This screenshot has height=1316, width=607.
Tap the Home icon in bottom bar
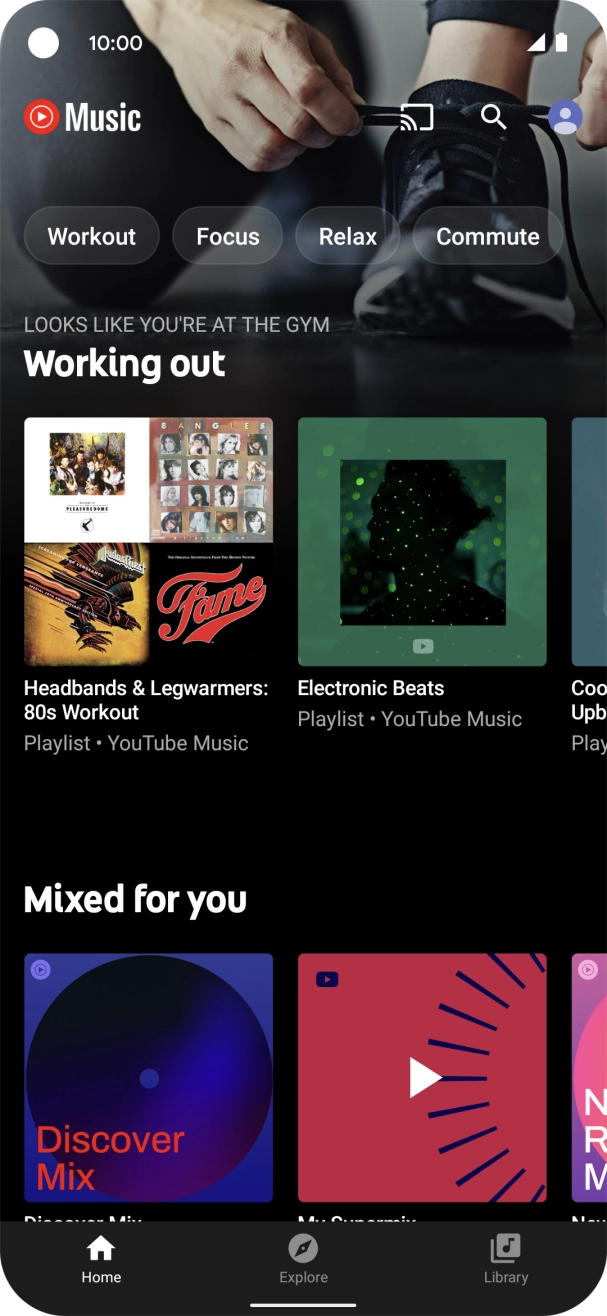coord(101,1248)
